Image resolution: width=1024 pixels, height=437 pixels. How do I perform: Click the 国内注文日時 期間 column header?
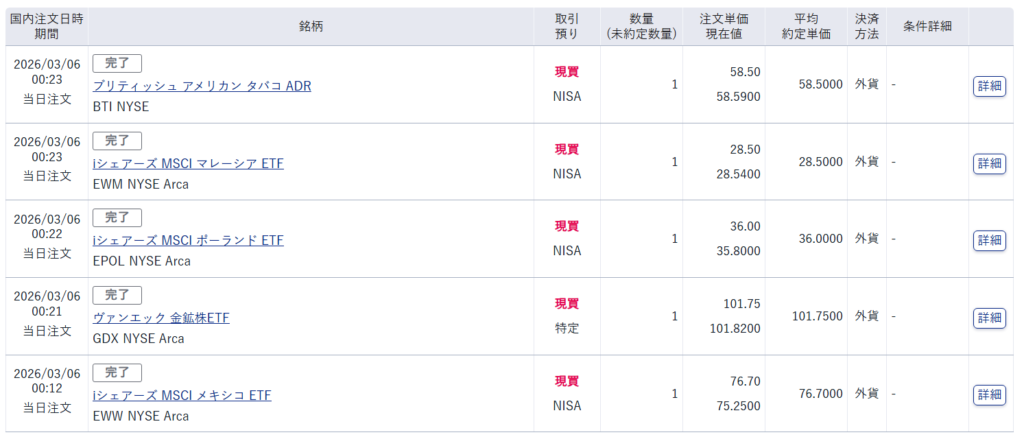tap(46, 26)
